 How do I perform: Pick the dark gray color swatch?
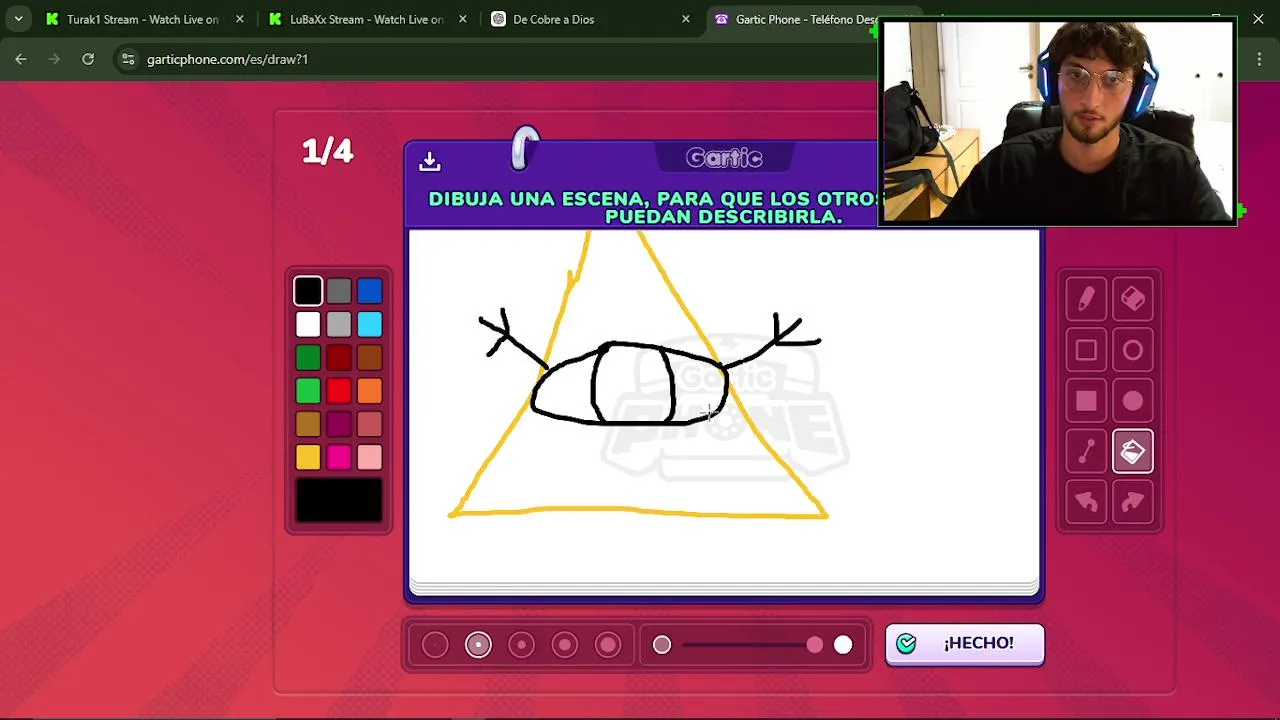pyautogui.click(x=339, y=291)
